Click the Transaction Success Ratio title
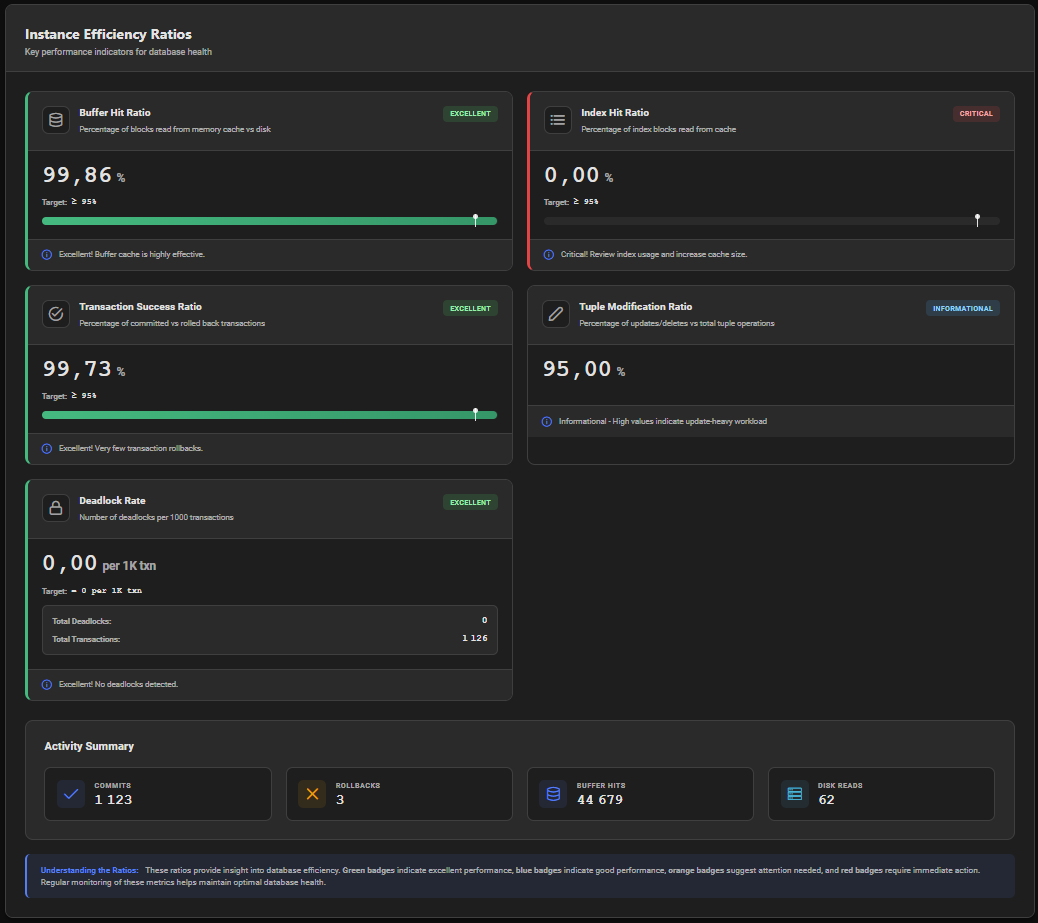Viewport: 1038px width, 923px height. (x=140, y=307)
